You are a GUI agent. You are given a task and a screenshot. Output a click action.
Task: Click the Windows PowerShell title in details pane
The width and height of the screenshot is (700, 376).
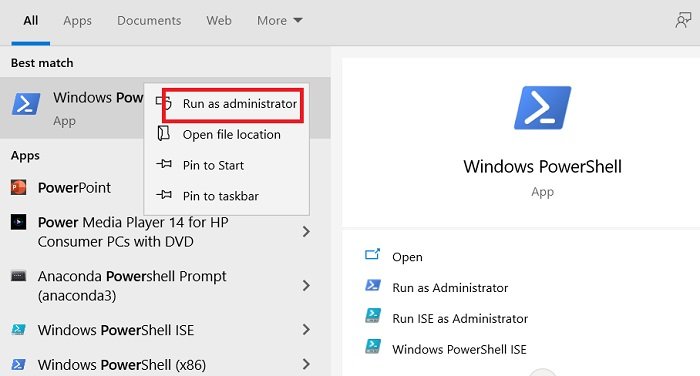[542, 167]
